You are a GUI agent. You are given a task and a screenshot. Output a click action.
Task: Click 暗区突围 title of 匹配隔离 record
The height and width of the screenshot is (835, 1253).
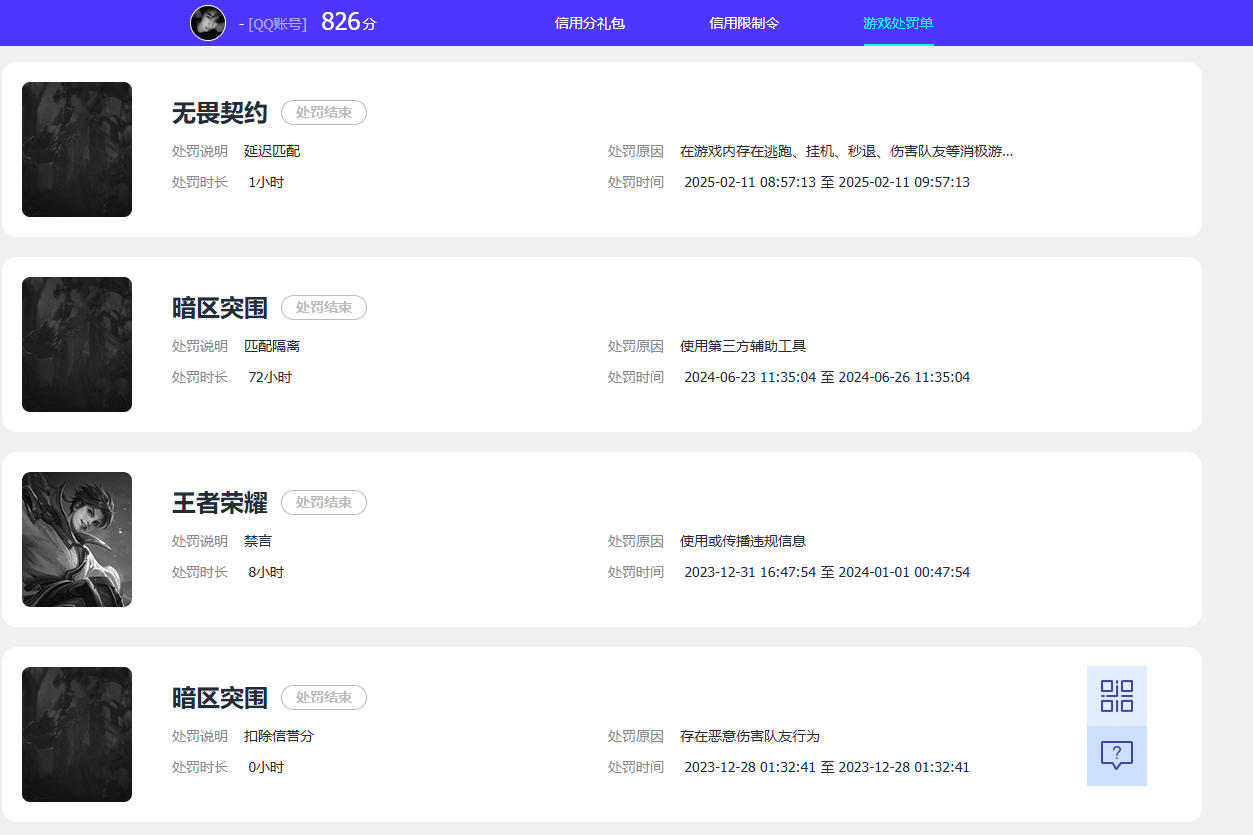pyautogui.click(x=220, y=308)
